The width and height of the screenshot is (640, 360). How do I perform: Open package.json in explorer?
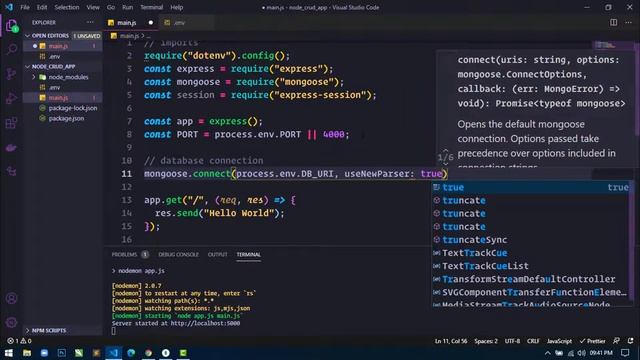(63, 118)
